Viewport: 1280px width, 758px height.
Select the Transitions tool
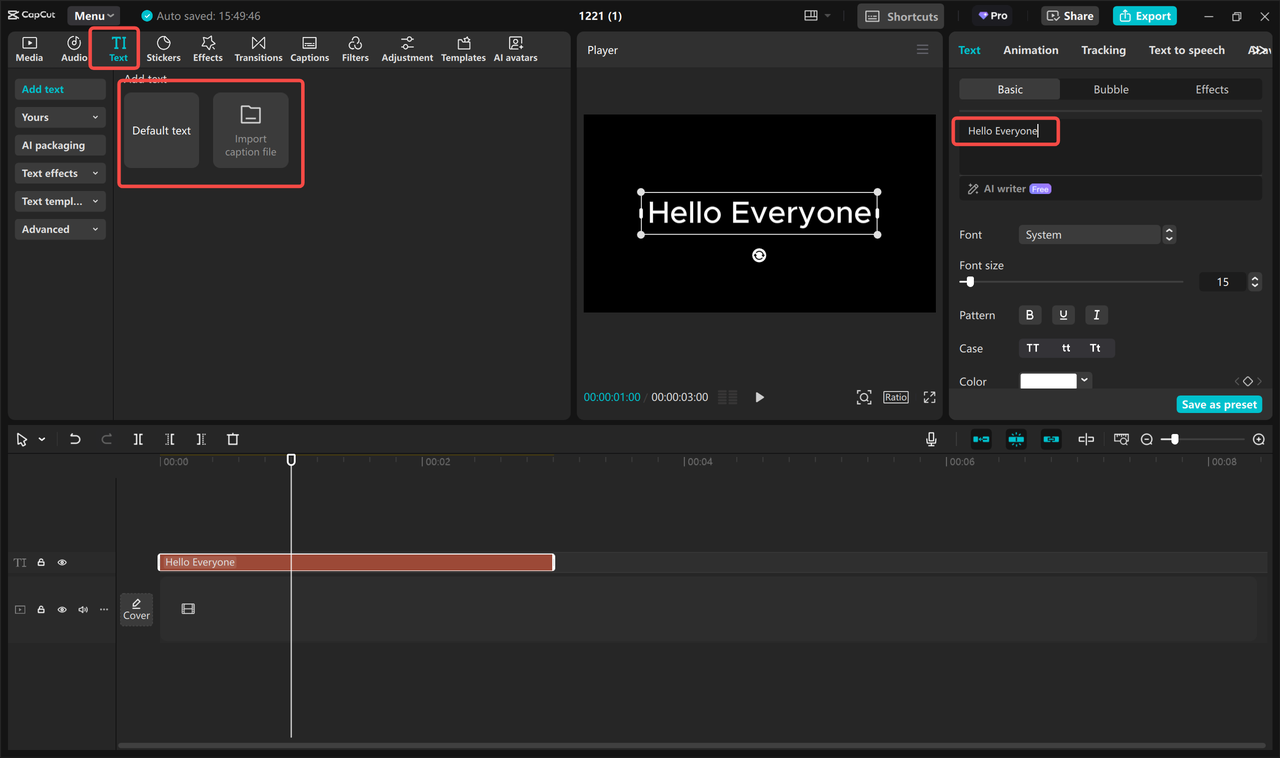point(258,48)
